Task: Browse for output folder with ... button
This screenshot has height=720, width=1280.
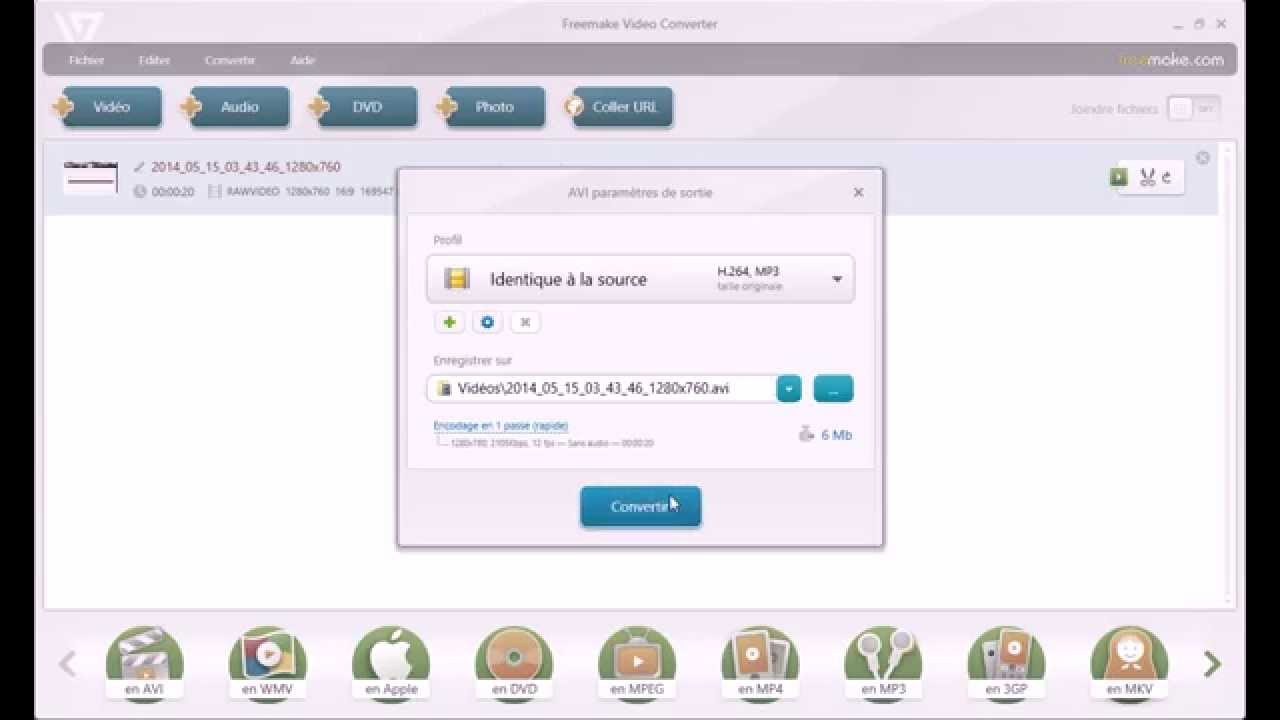Action: [834, 388]
